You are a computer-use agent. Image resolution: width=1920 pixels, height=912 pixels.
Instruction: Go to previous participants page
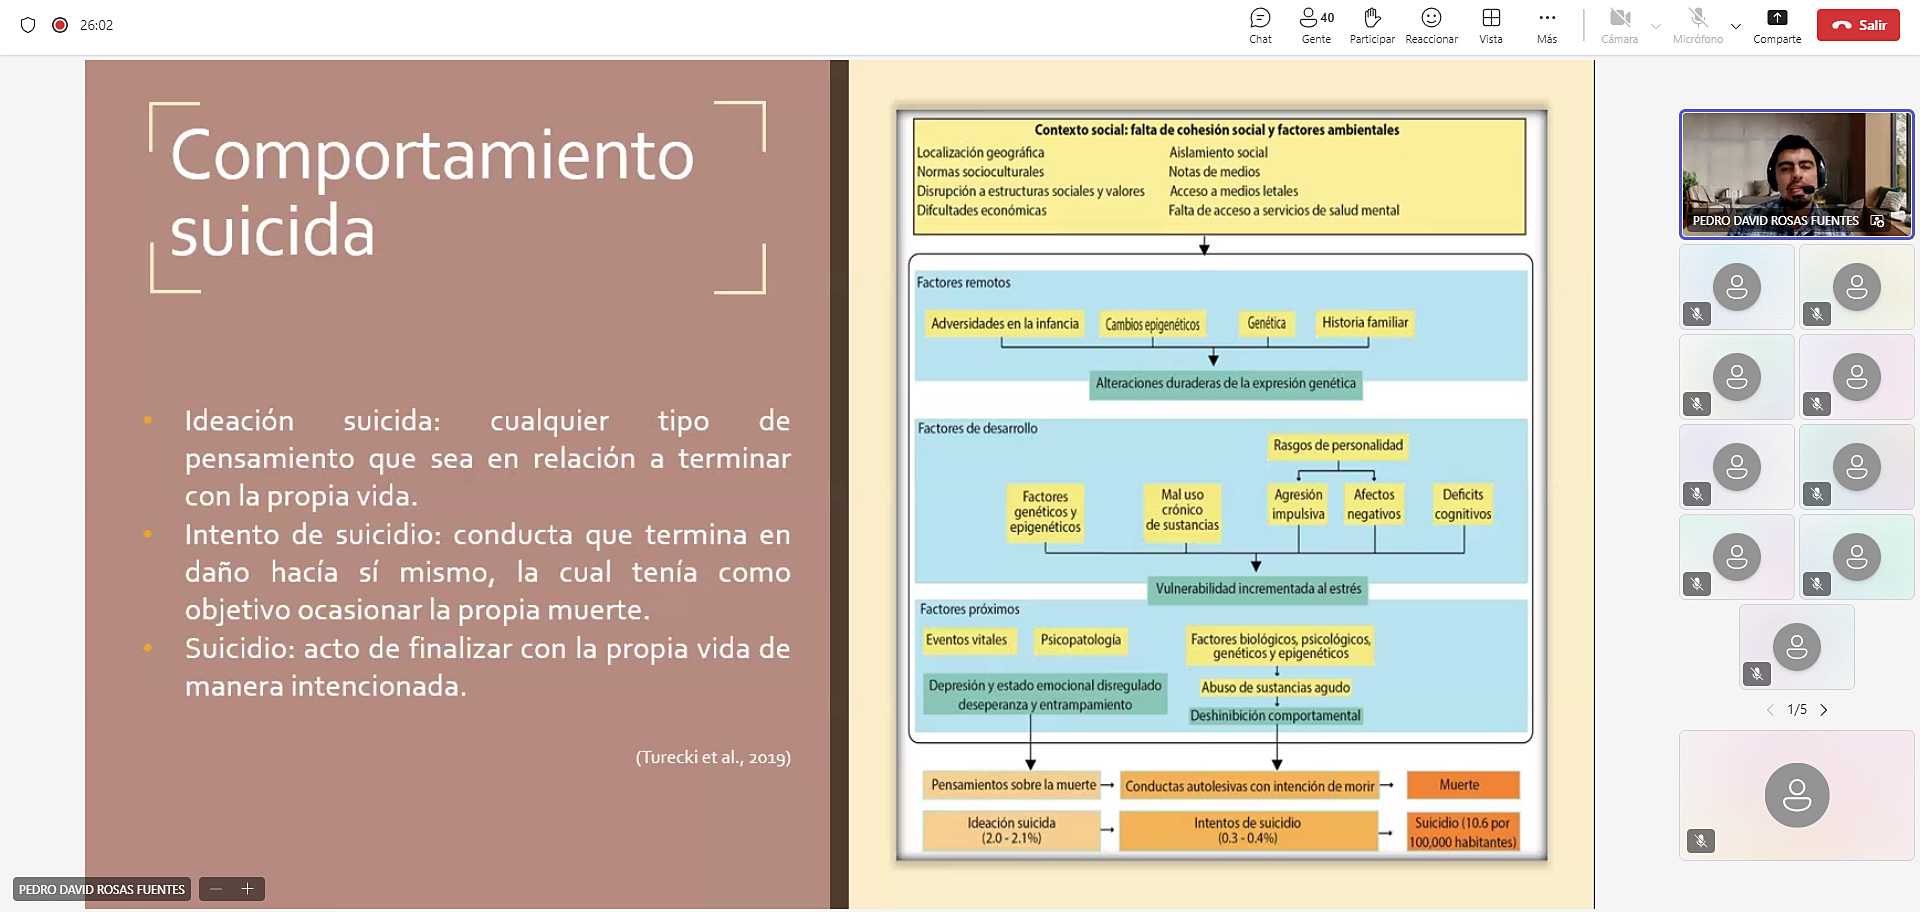click(x=1769, y=710)
